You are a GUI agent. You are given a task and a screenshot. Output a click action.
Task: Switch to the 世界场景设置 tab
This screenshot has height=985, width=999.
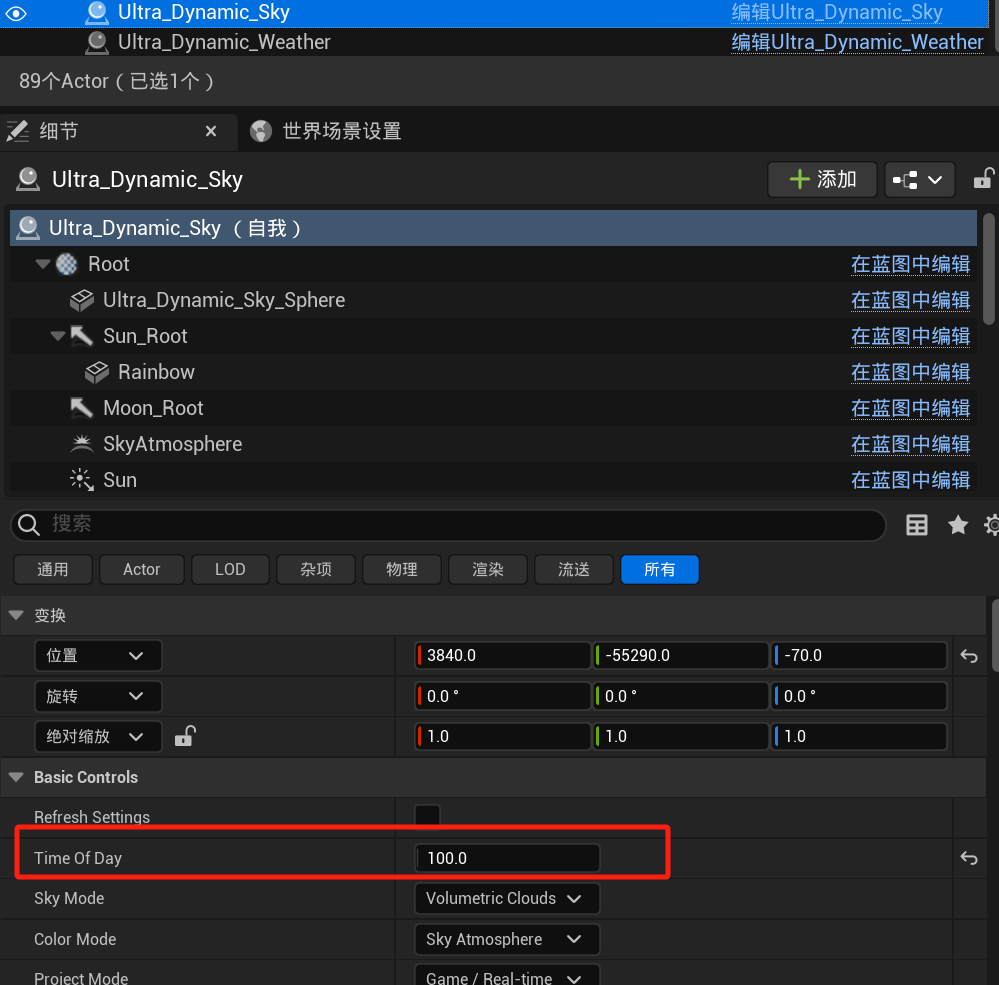[341, 131]
